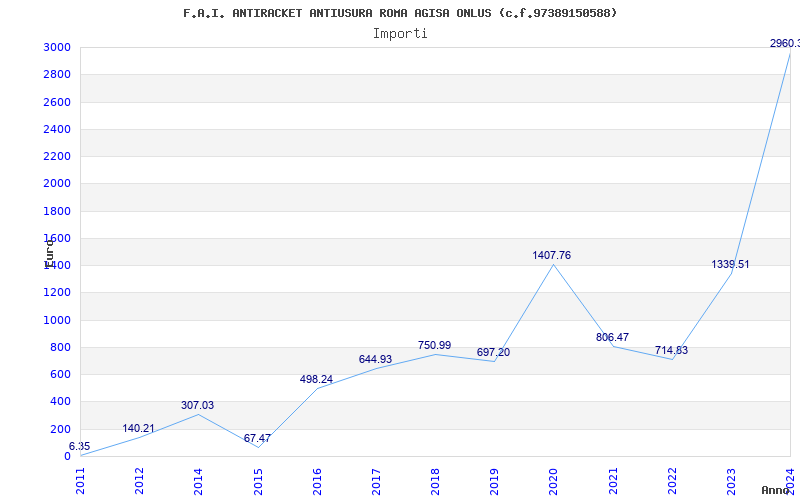800x500 pixels.
Task: Click the 1339.51 data label
Action: point(731,264)
